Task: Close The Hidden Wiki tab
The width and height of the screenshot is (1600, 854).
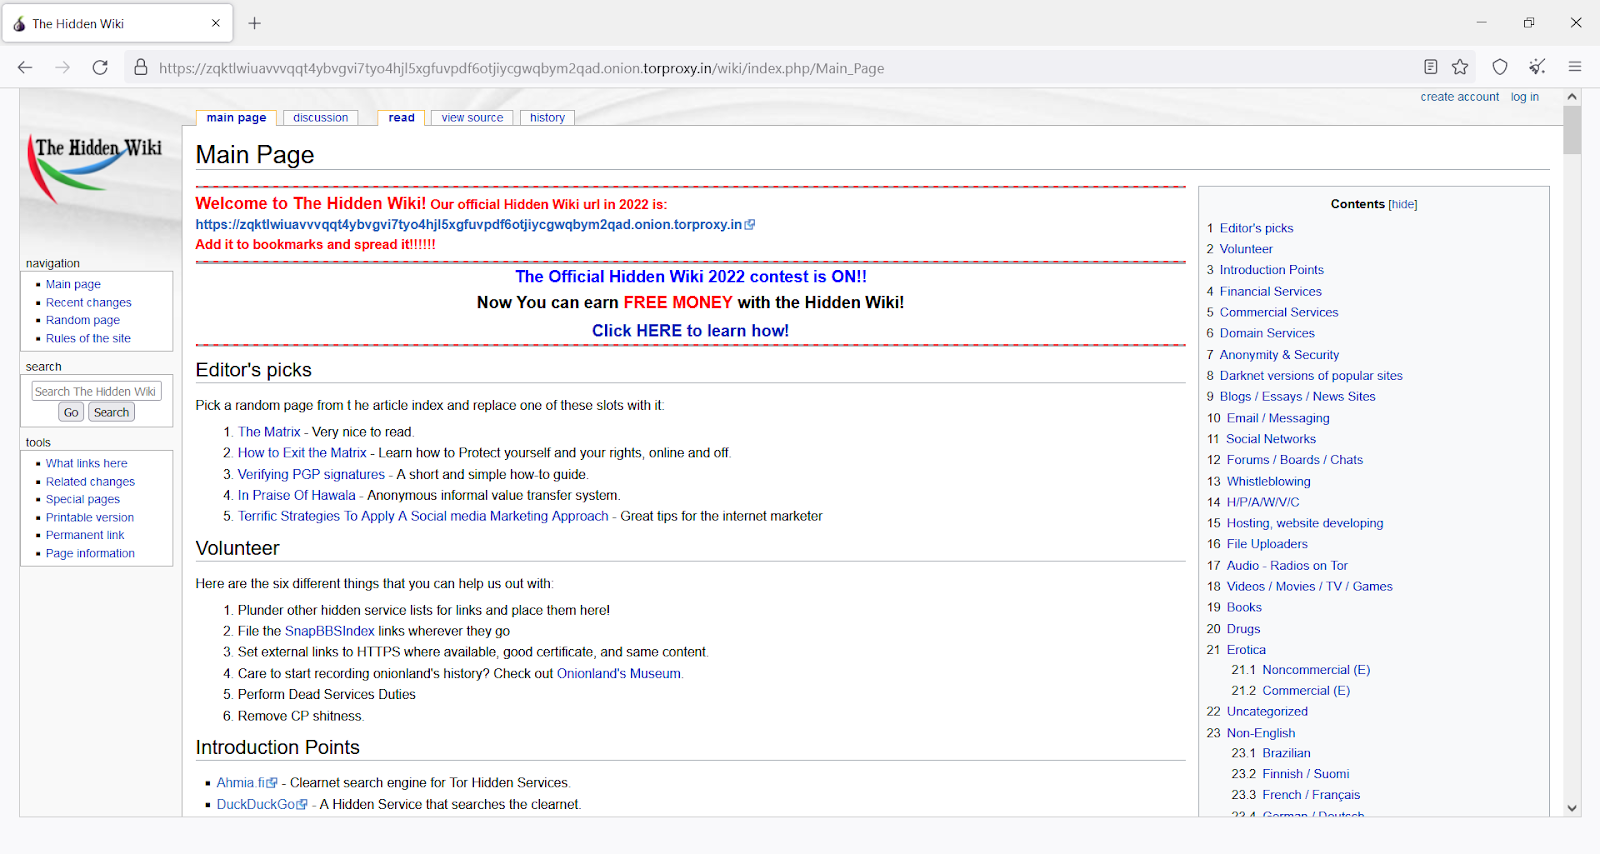Action: (x=215, y=23)
